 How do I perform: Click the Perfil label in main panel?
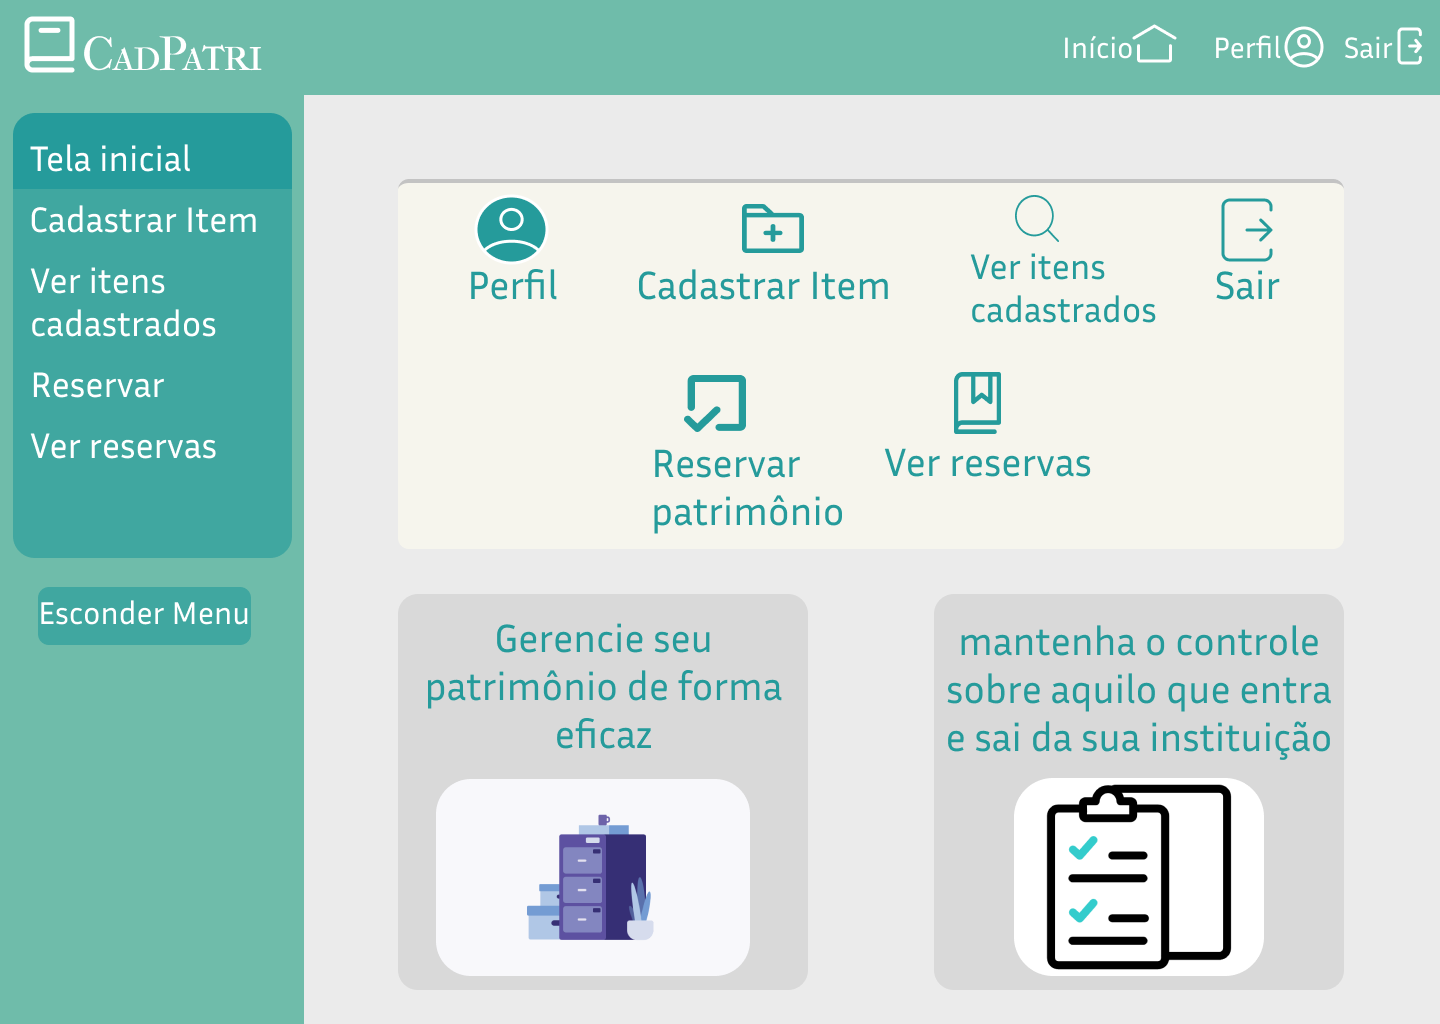tap(513, 286)
